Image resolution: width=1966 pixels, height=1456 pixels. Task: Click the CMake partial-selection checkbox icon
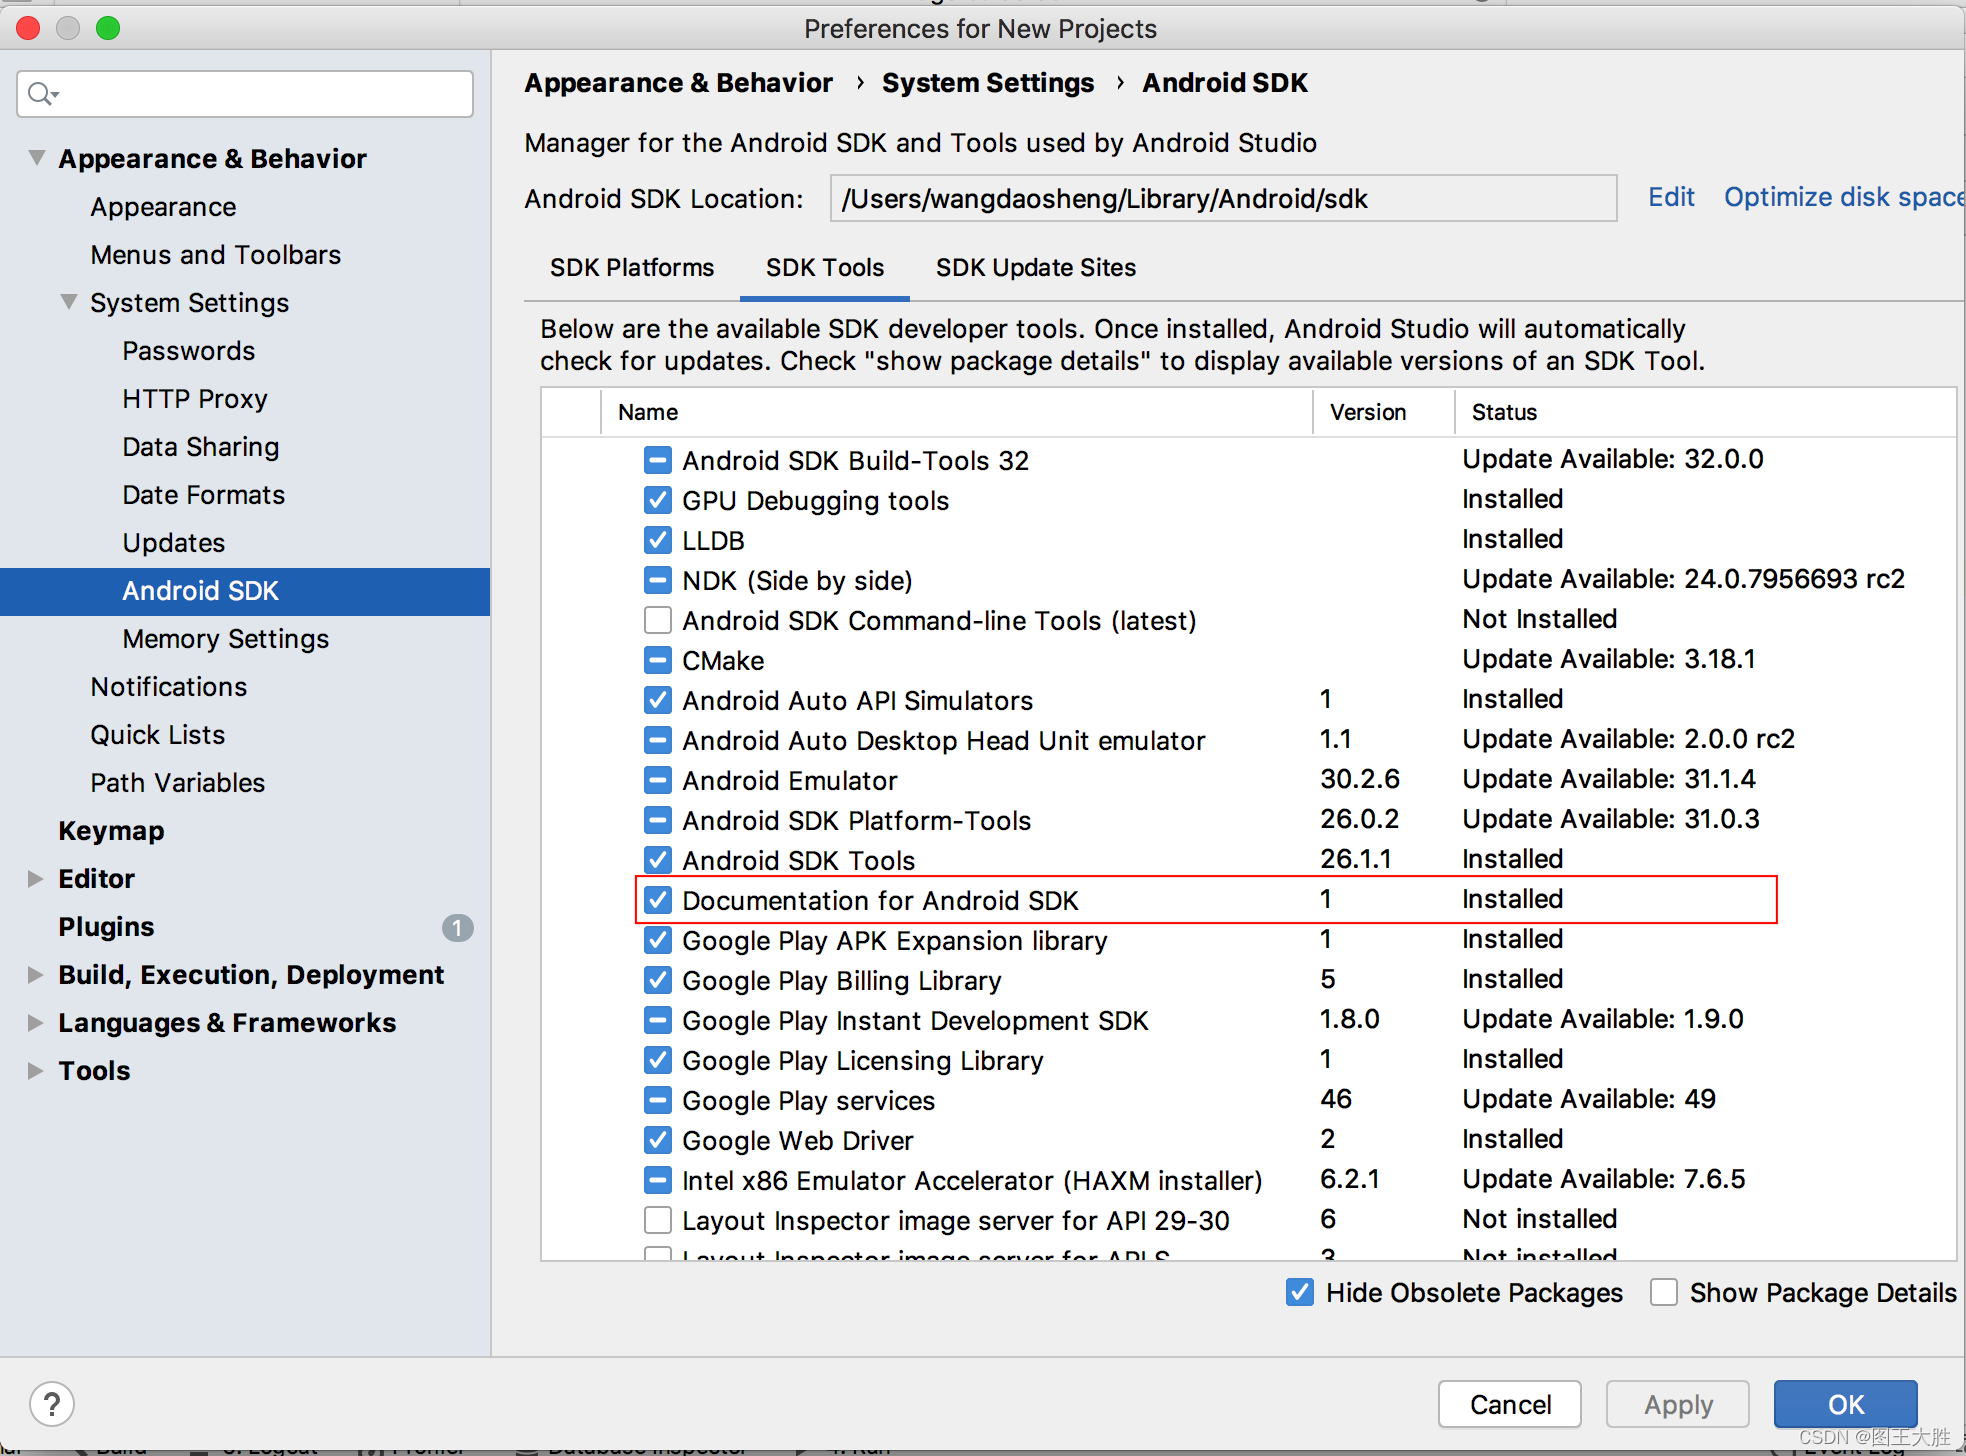tap(657, 660)
